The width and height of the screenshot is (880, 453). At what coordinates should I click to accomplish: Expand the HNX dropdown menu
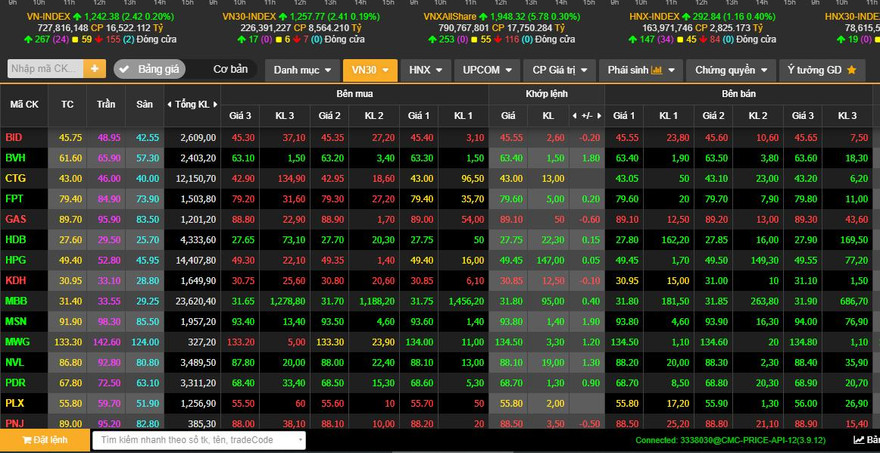(x=426, y=70)
